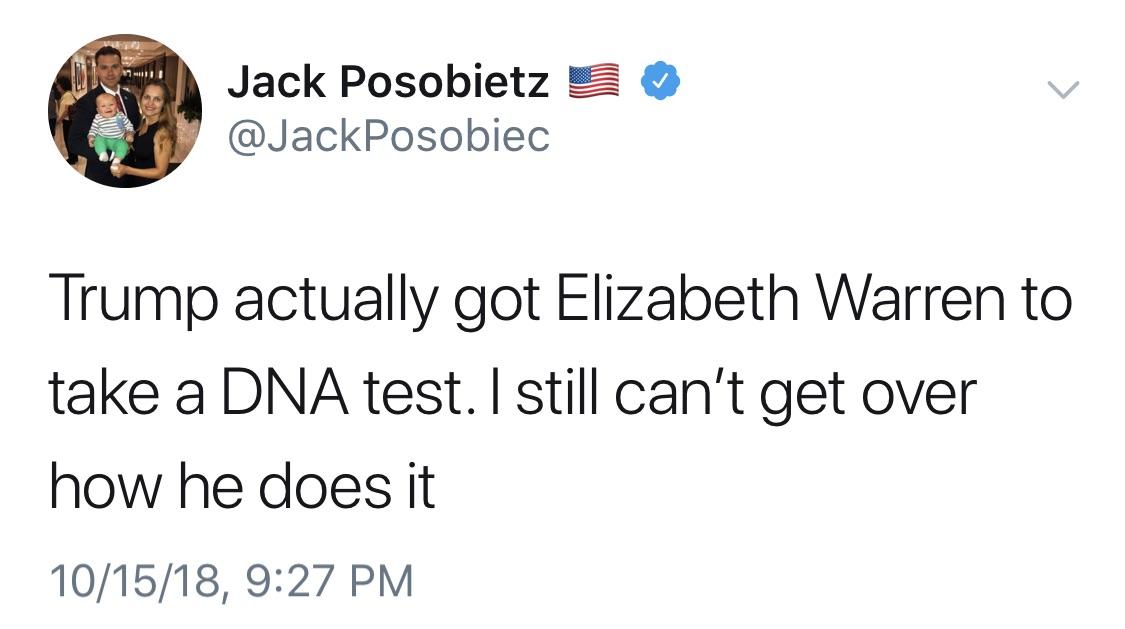
Task: Click the phrase how he does it
Action: click(x=243, y=486)
